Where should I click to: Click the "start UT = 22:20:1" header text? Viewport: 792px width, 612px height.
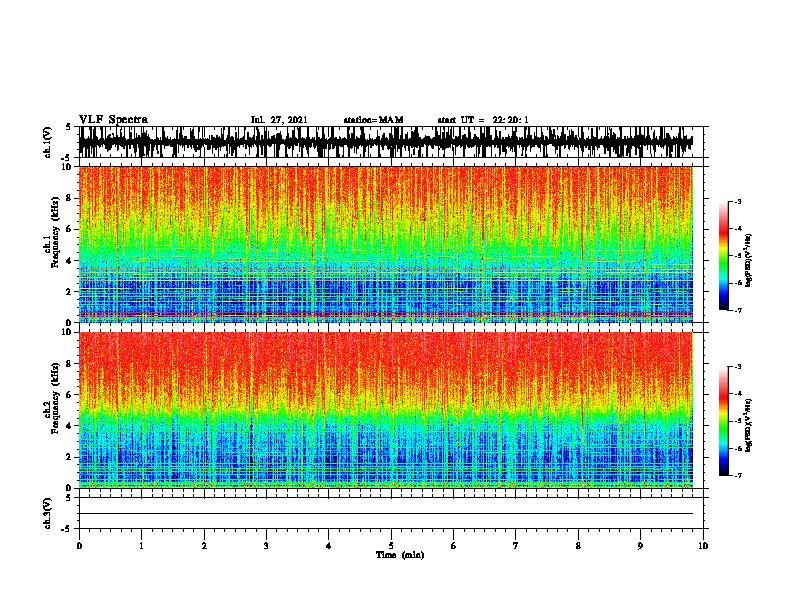483,120
